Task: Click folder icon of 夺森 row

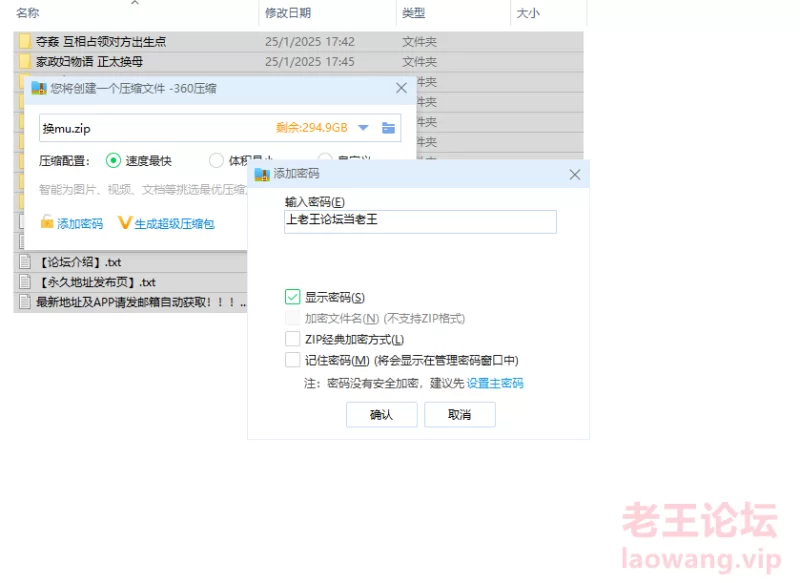Action: pos(25,41)
